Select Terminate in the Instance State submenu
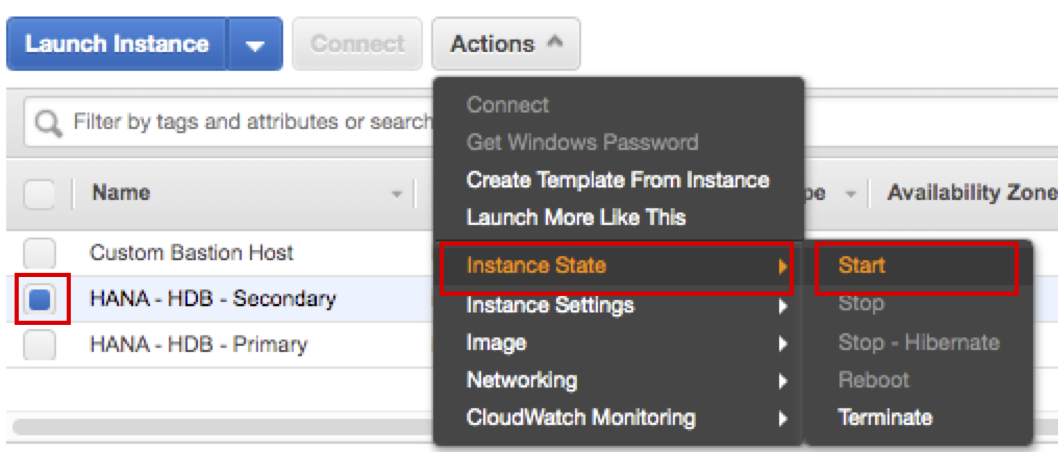 [885, 417]
